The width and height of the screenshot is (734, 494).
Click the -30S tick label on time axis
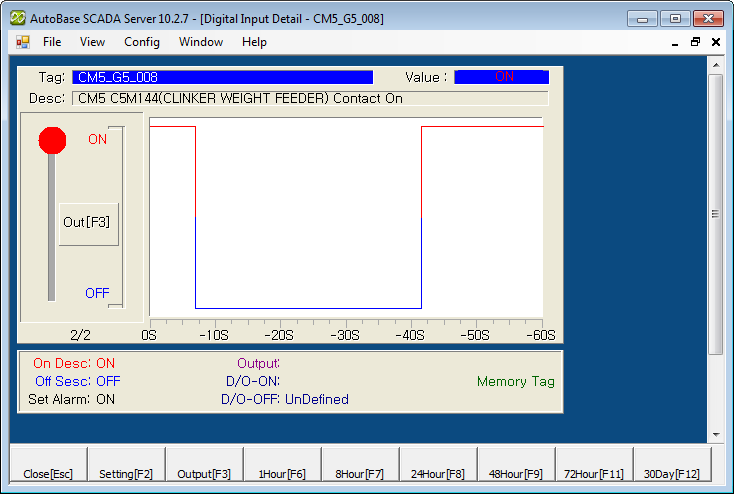pyautogui.click(x=345, y=335)
